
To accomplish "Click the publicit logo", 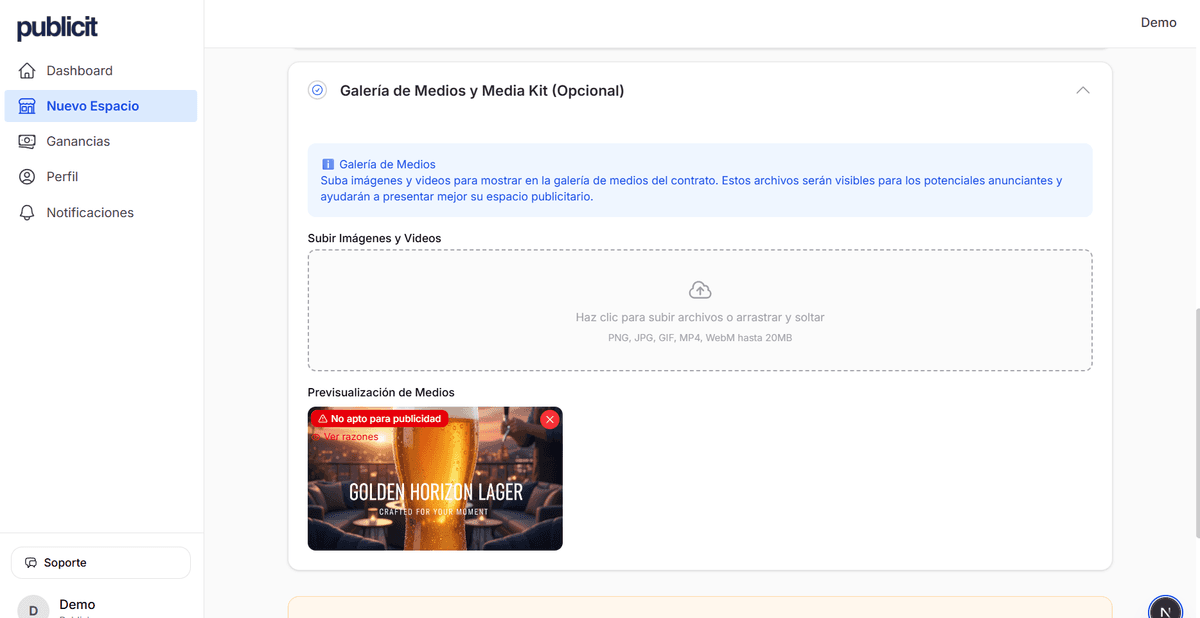I will (x=57, y=27).
